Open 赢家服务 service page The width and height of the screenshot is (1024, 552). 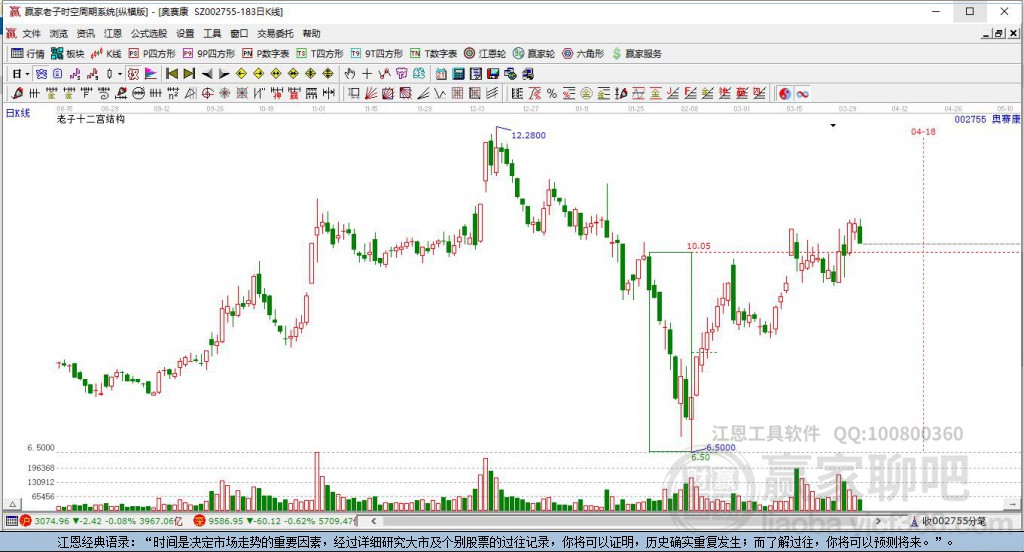coord(637,54)
